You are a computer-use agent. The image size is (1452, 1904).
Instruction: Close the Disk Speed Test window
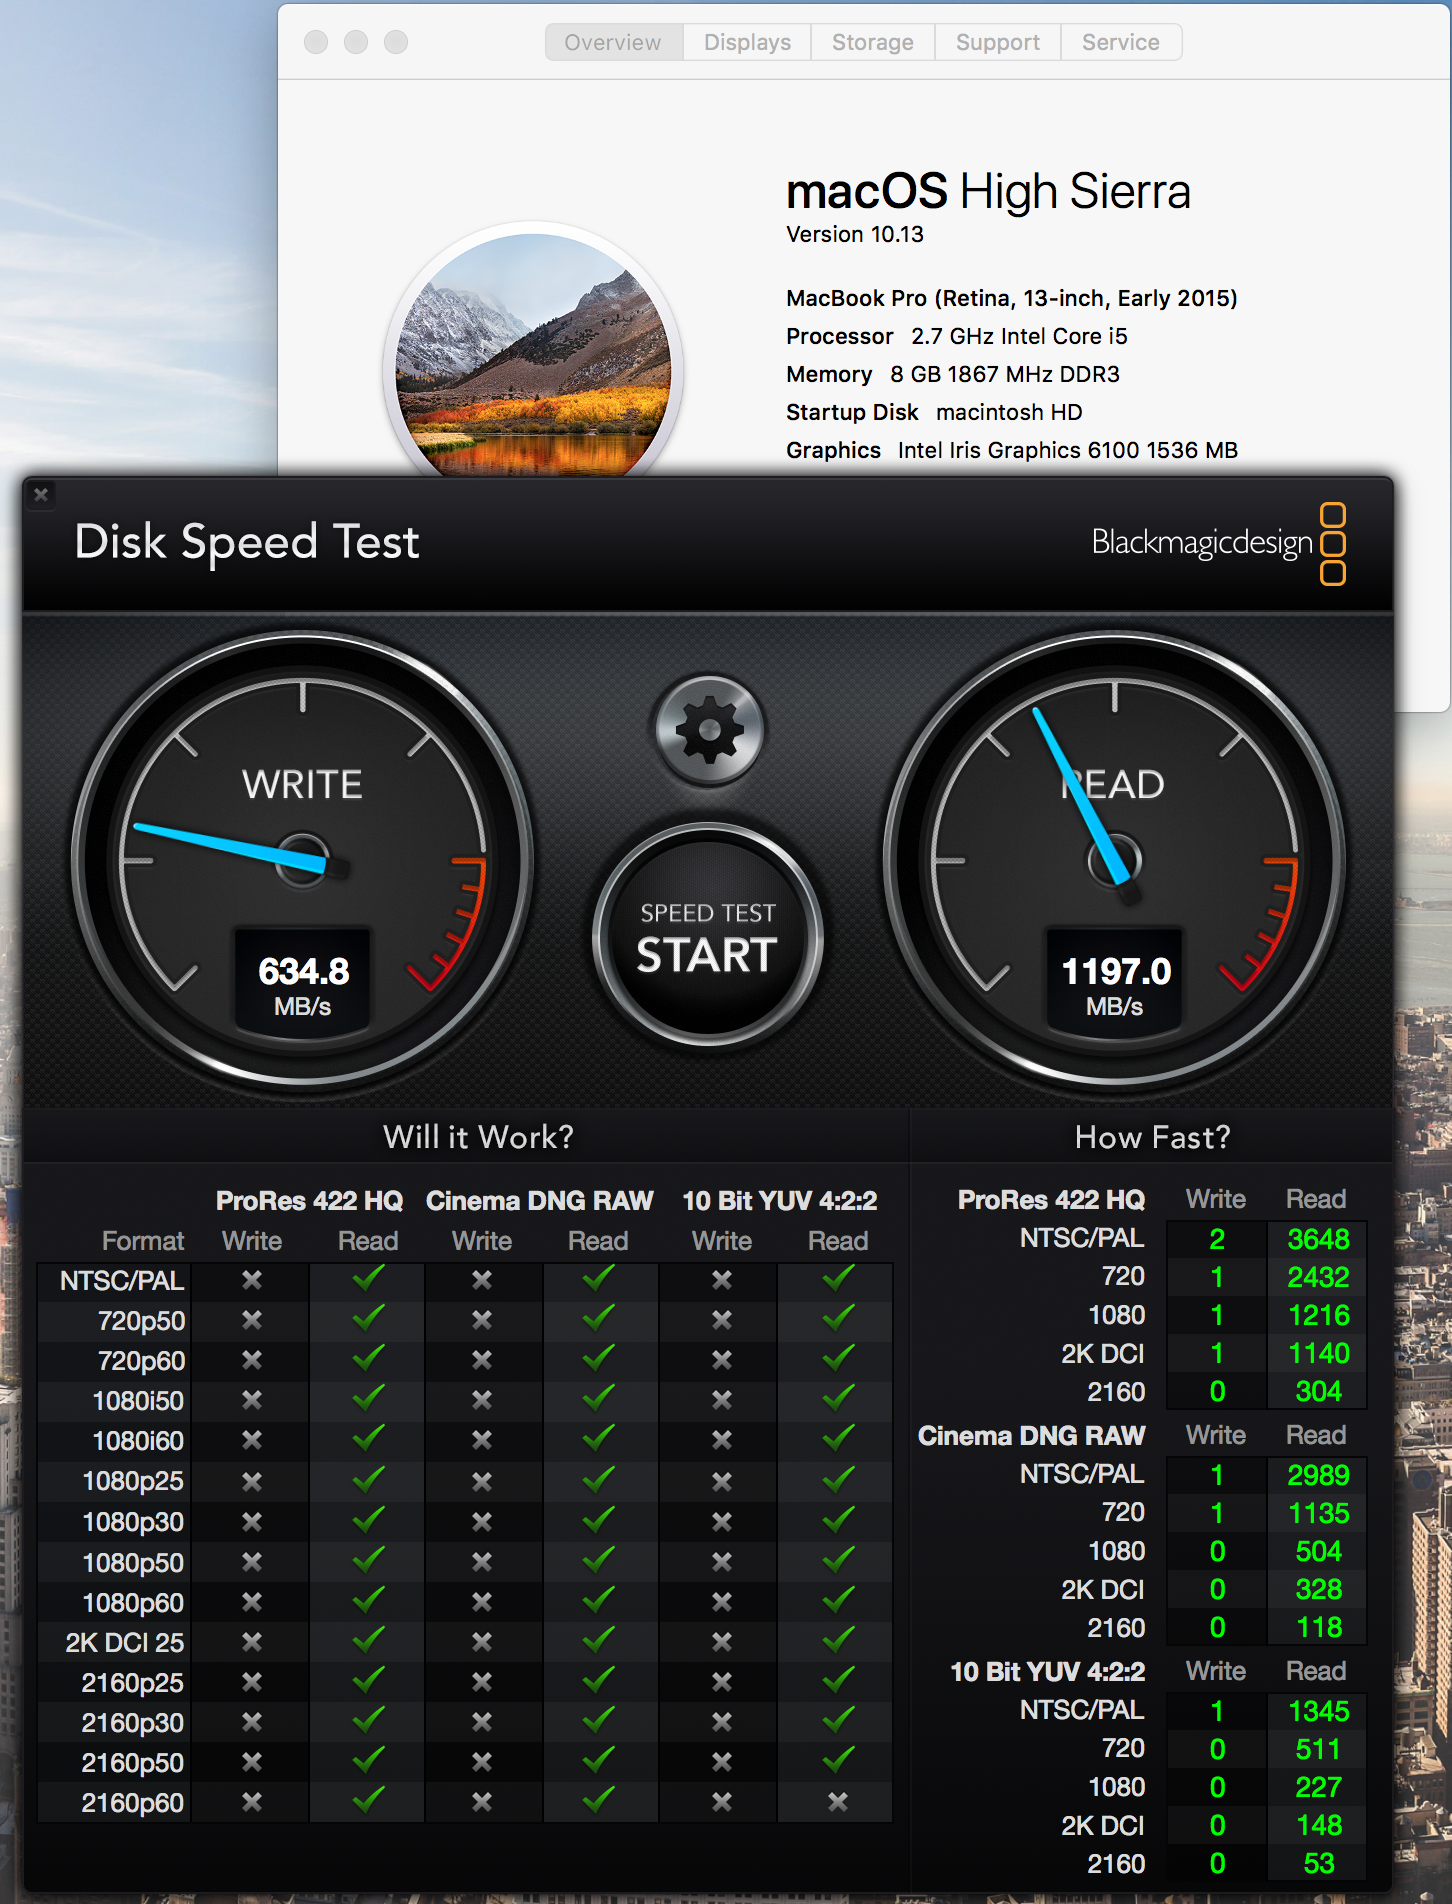[x=41, y=494]
